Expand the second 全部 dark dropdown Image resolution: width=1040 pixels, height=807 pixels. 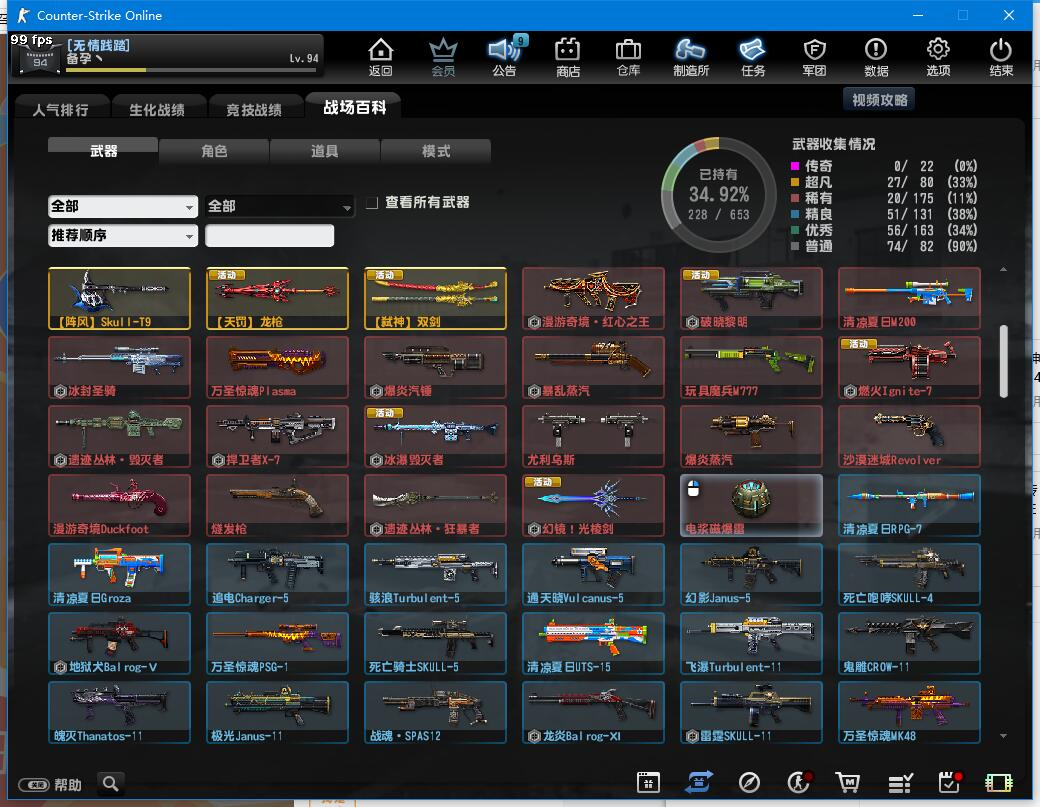(279, 206)
